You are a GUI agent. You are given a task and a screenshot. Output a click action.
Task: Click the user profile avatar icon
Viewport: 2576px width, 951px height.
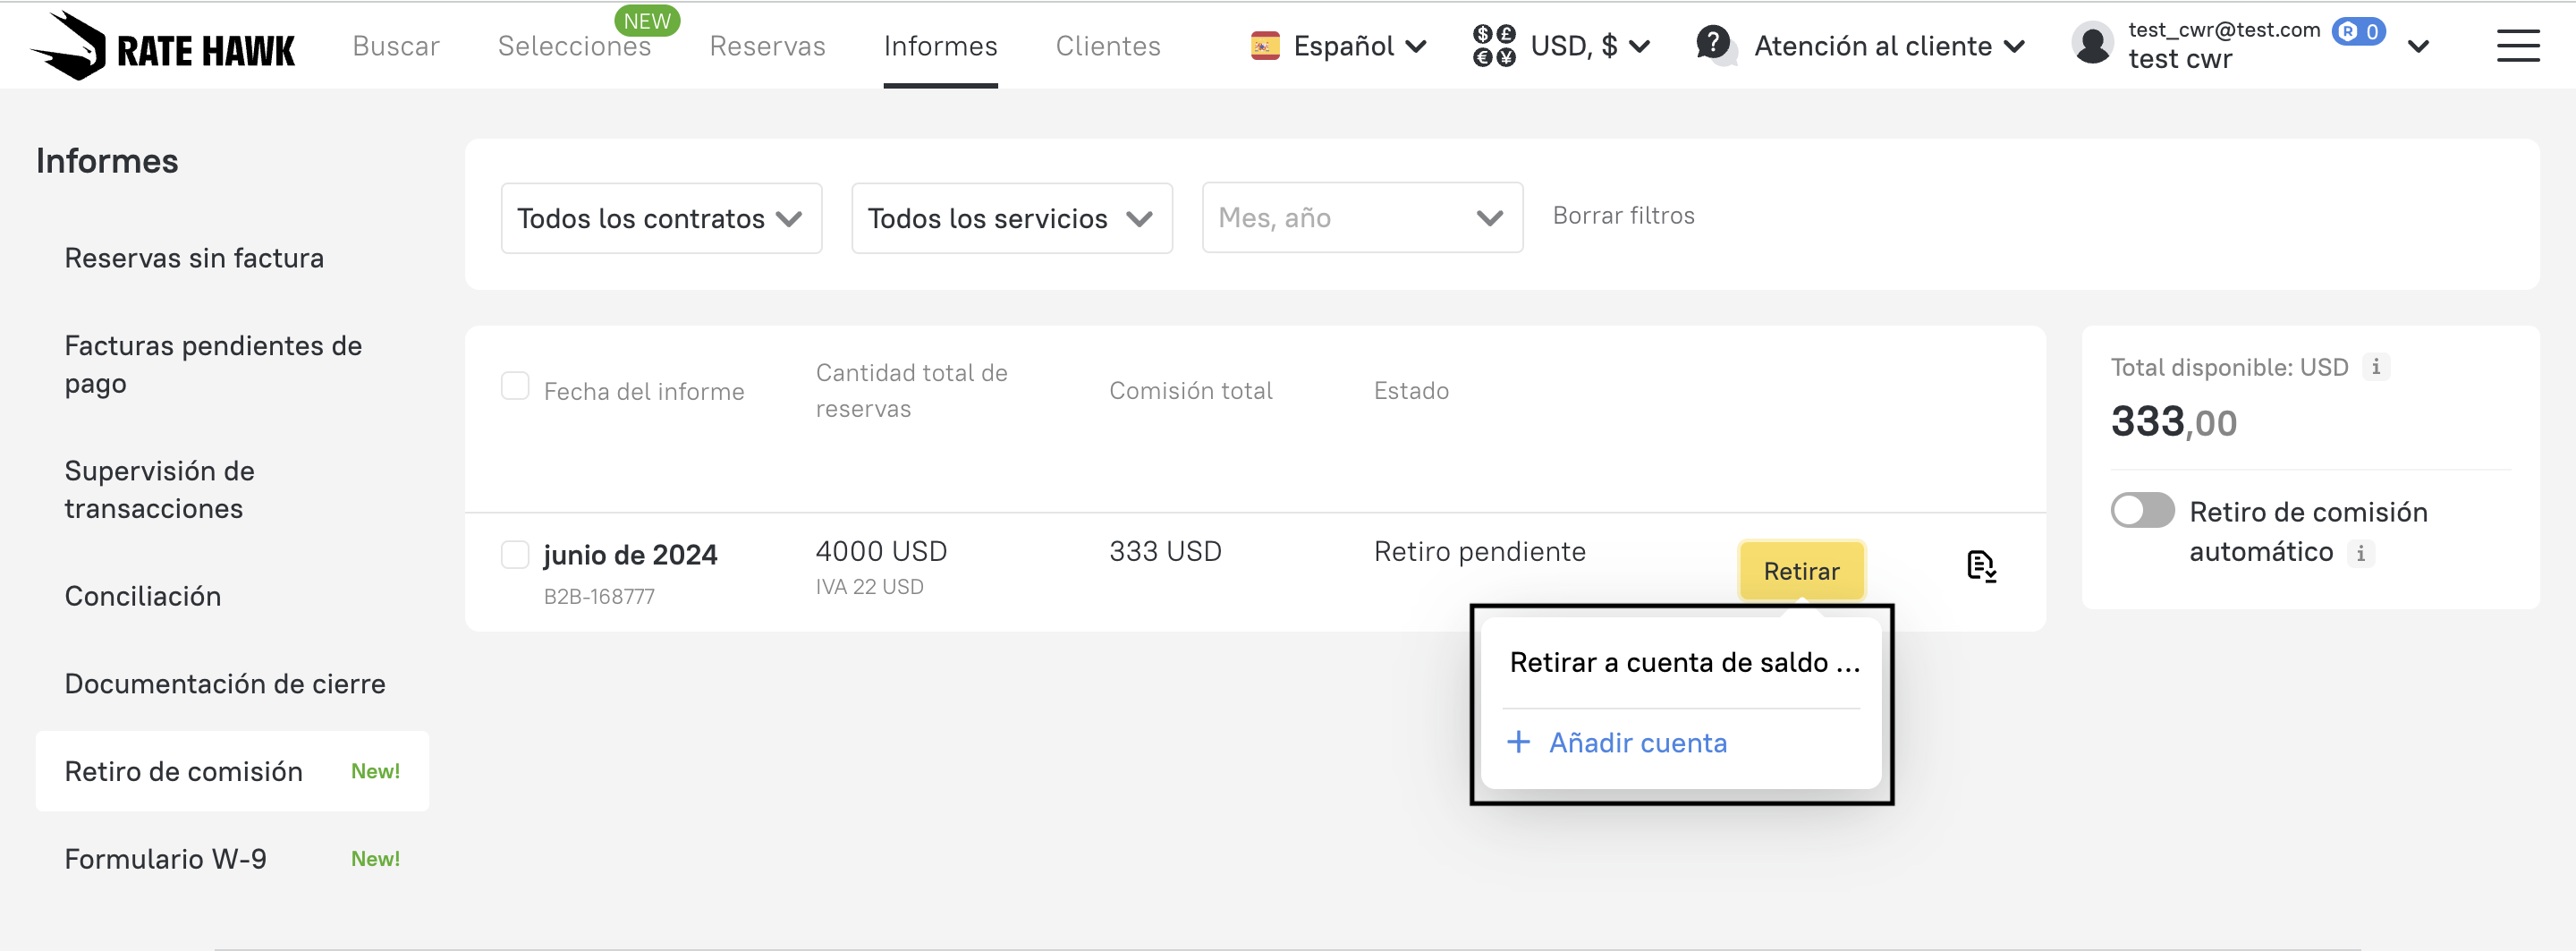point(2092,45)
